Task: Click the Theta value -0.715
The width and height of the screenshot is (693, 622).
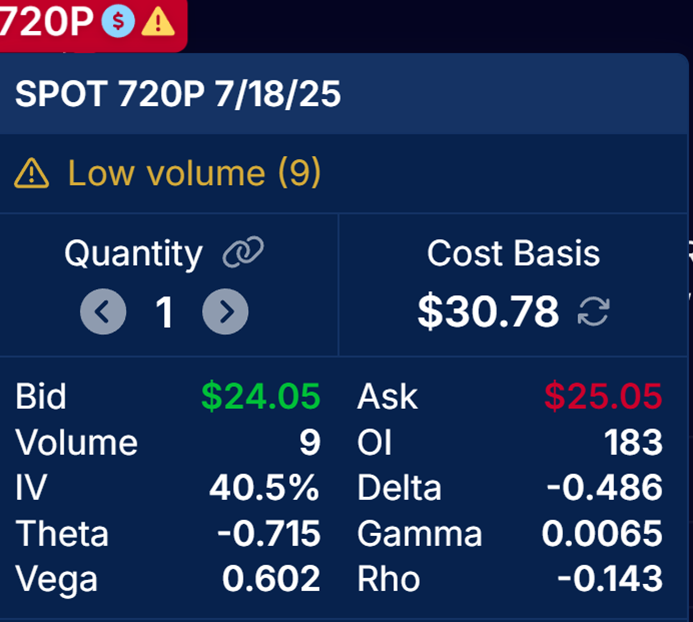Action: (269, 534)
